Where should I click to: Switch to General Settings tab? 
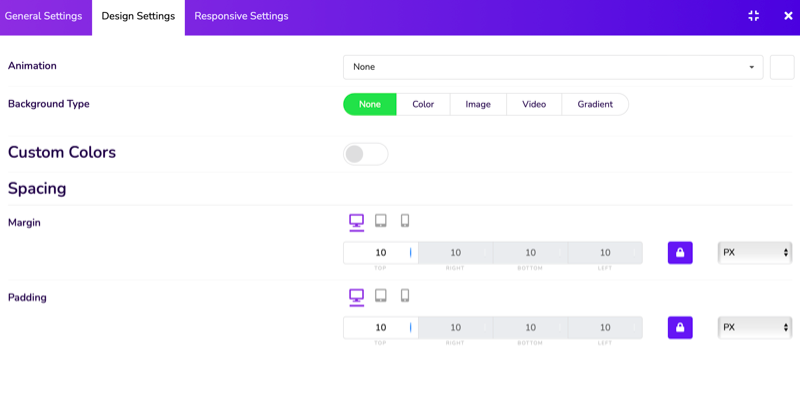[43, 16]
